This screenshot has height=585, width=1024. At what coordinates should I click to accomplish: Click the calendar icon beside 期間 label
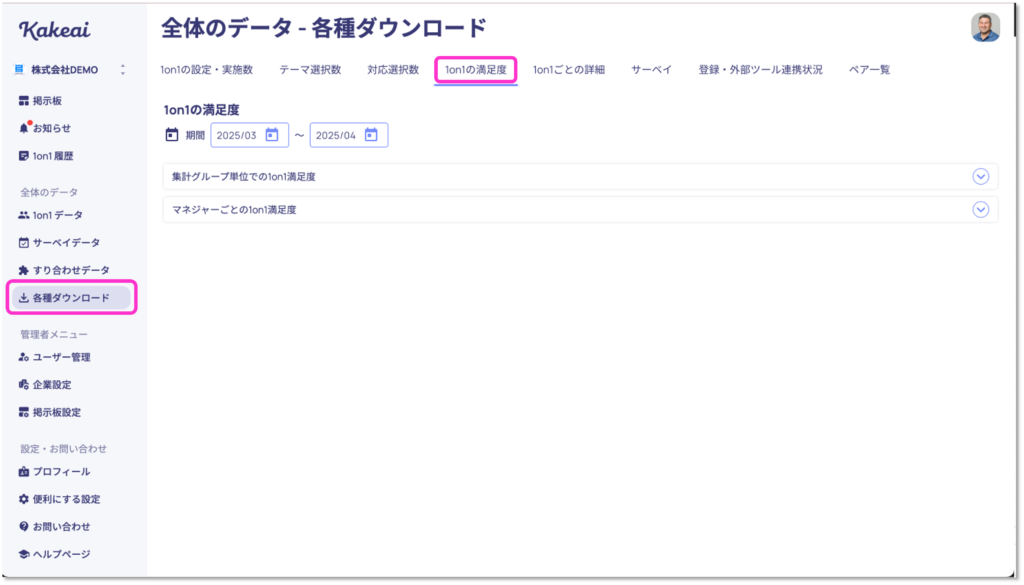172,135
